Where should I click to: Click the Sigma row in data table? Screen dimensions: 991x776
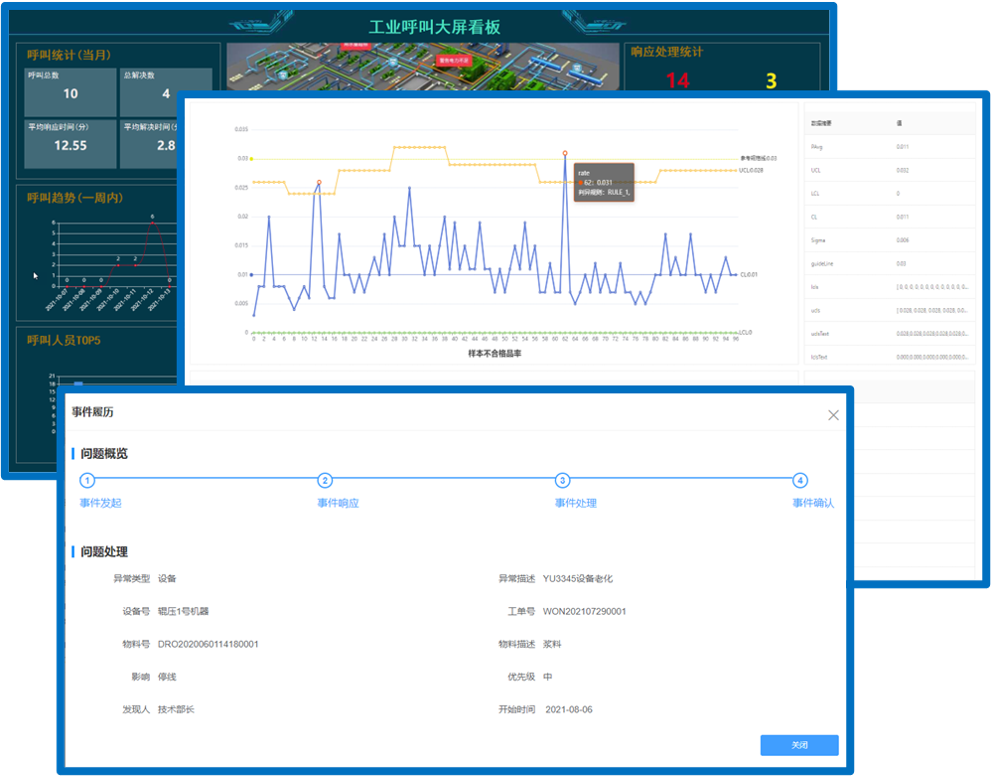tap(888, 240)
